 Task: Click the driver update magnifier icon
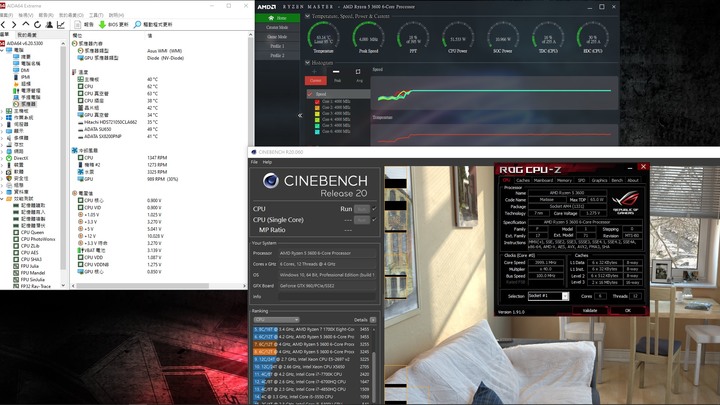pyautogui.click(x=137, y=25)
